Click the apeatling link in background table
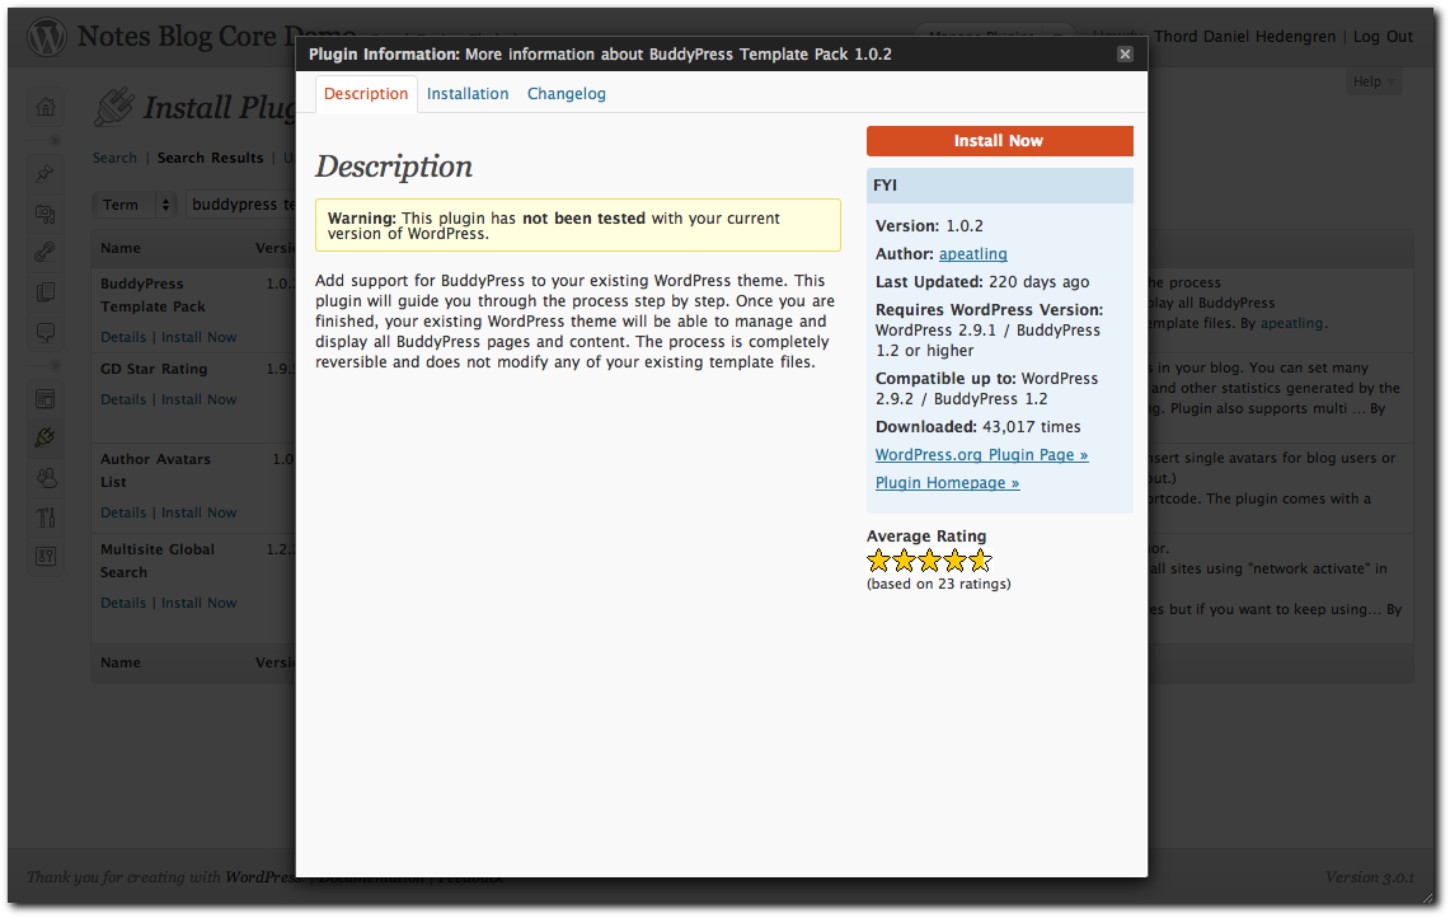The image size is (1450, 918). [x=1291, y=323]
